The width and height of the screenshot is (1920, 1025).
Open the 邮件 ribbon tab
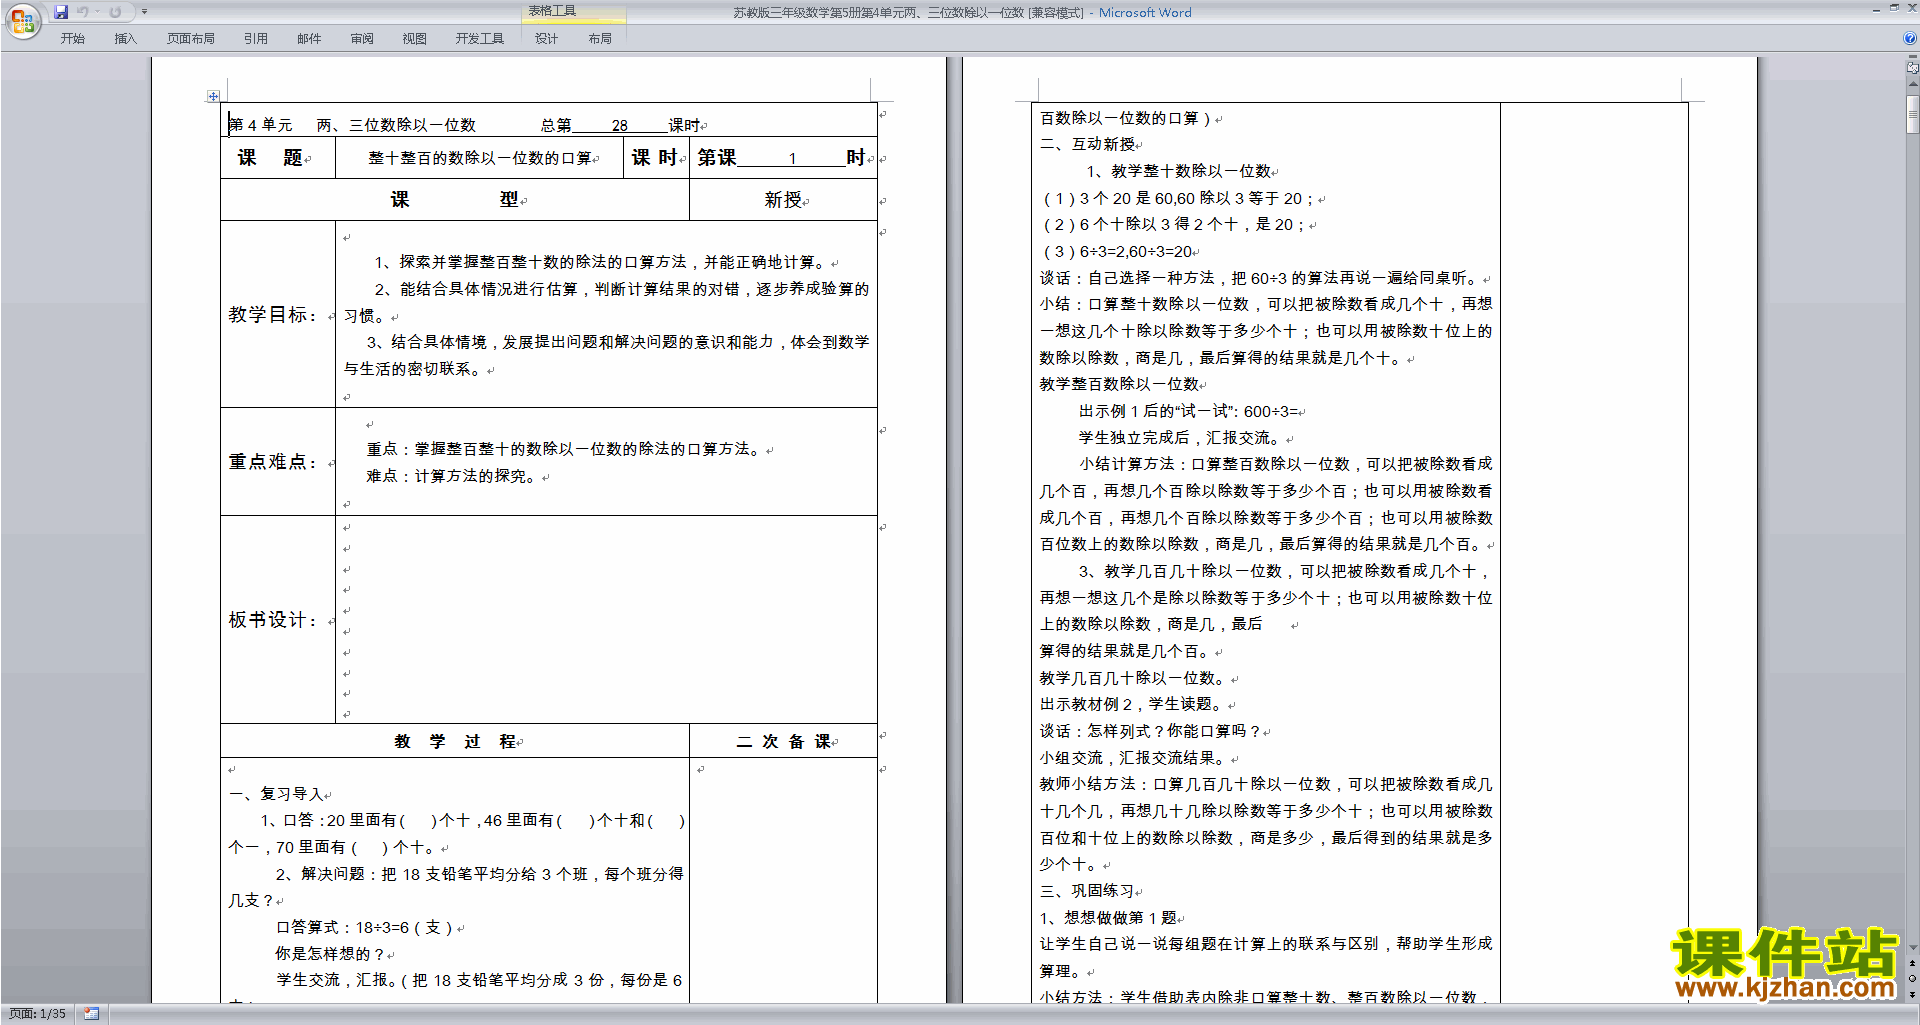tap(309, 39)
